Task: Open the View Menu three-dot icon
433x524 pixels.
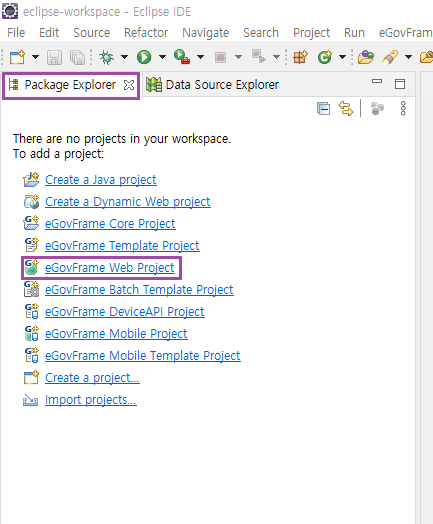Action: (403, 109)
